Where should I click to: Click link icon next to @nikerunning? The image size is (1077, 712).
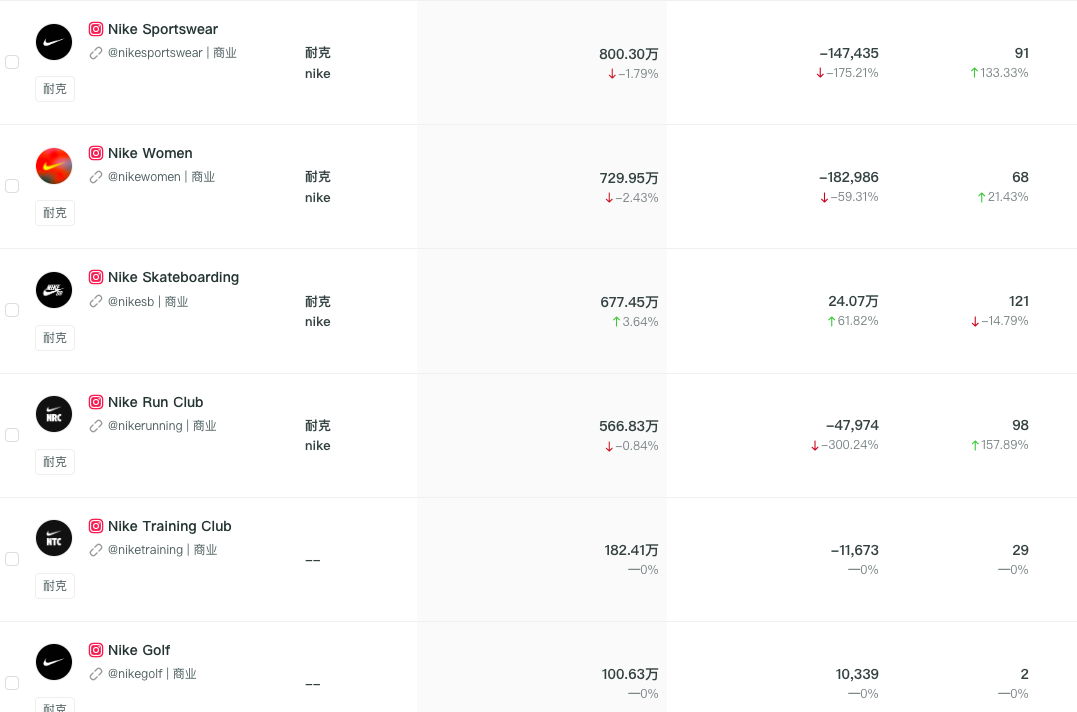point(96,426)
